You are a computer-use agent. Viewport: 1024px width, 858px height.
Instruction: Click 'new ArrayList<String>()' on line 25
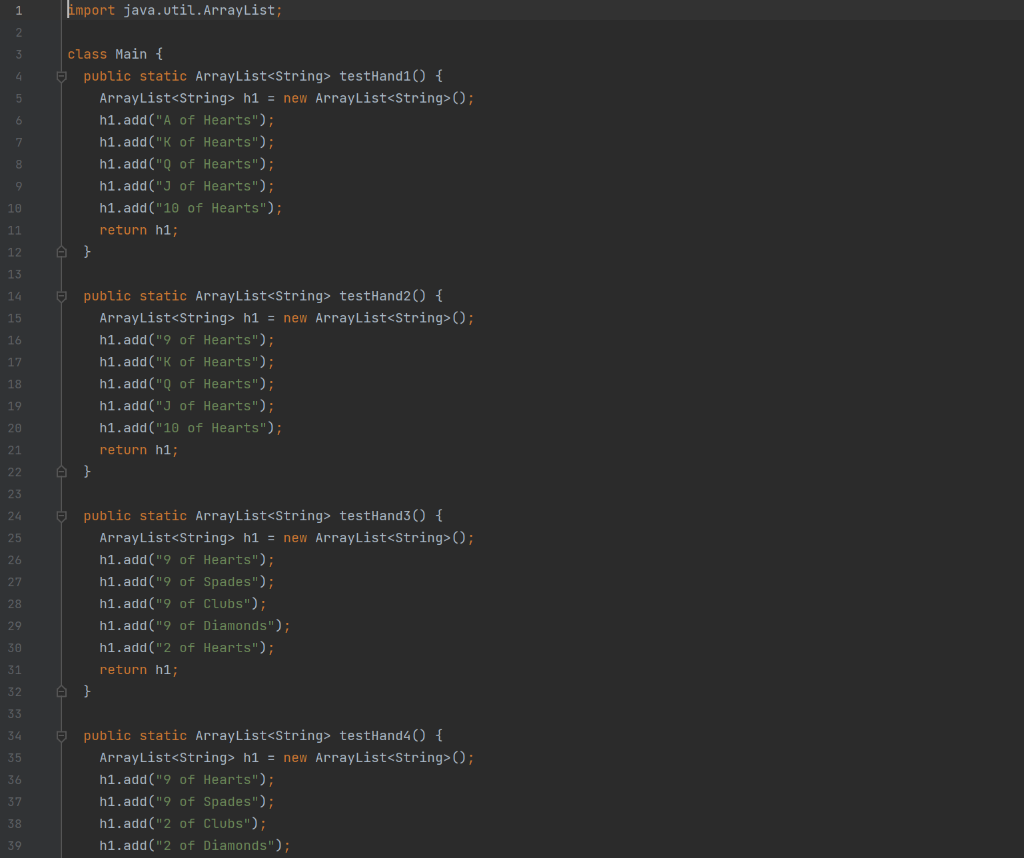(x=375, y=538)
